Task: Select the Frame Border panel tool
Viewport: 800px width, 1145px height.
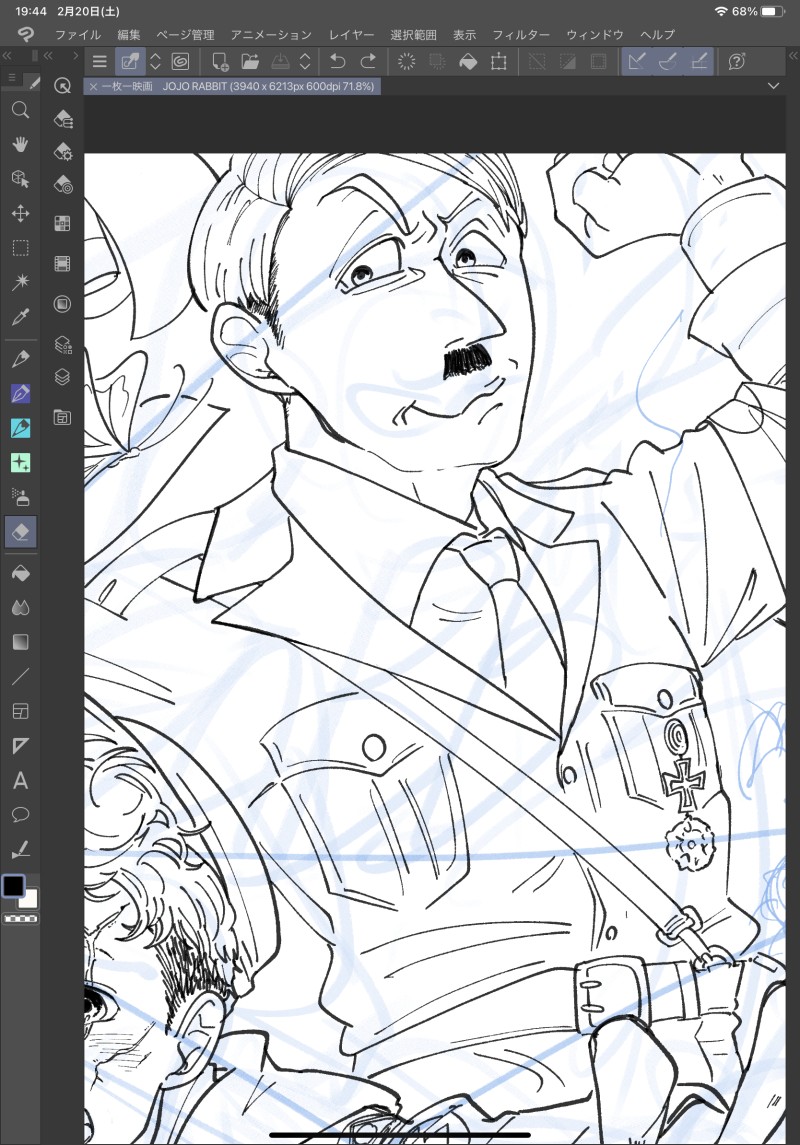Action: pos(20,711)
